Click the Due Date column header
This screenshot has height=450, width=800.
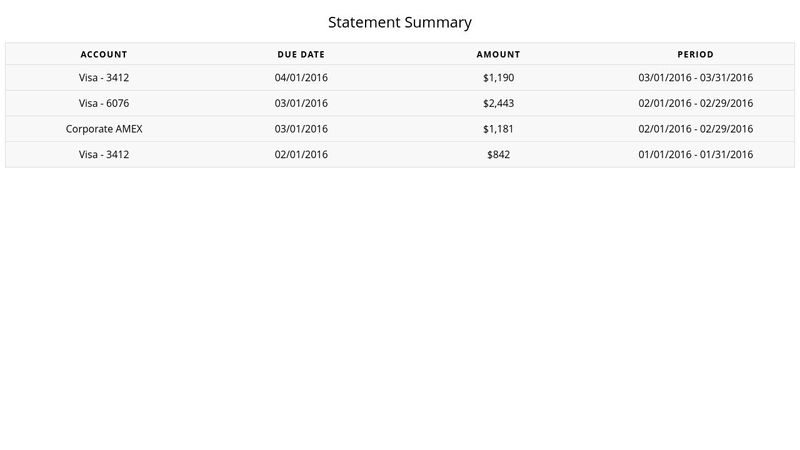(301, 54)
